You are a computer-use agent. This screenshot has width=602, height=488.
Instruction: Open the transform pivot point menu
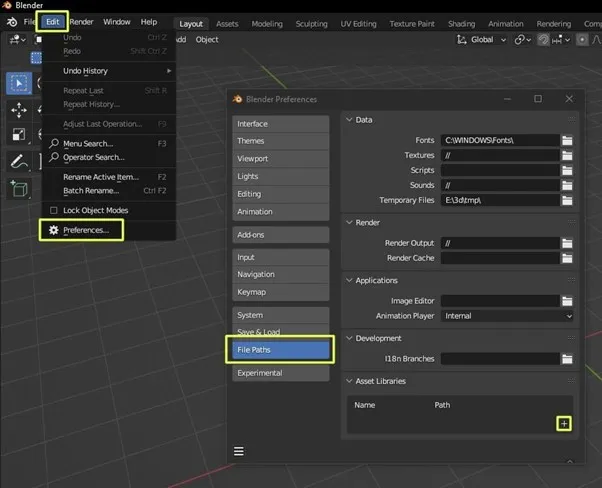(523, 40)
